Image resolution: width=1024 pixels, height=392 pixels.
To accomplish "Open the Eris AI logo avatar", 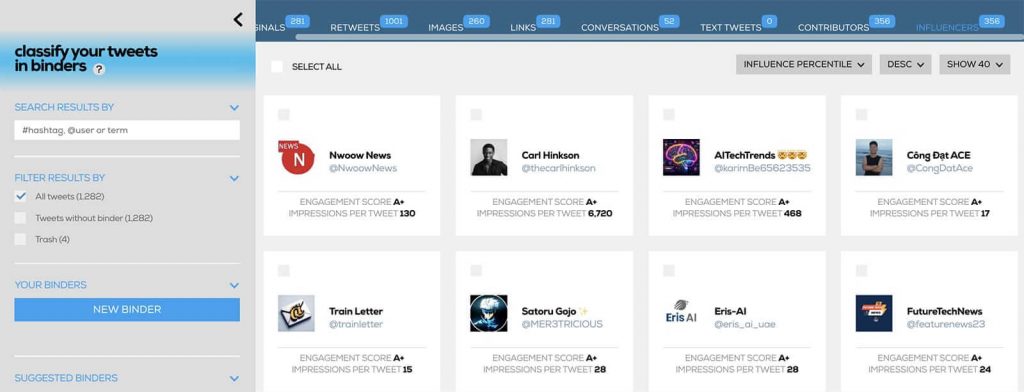I will click(681, 313).
